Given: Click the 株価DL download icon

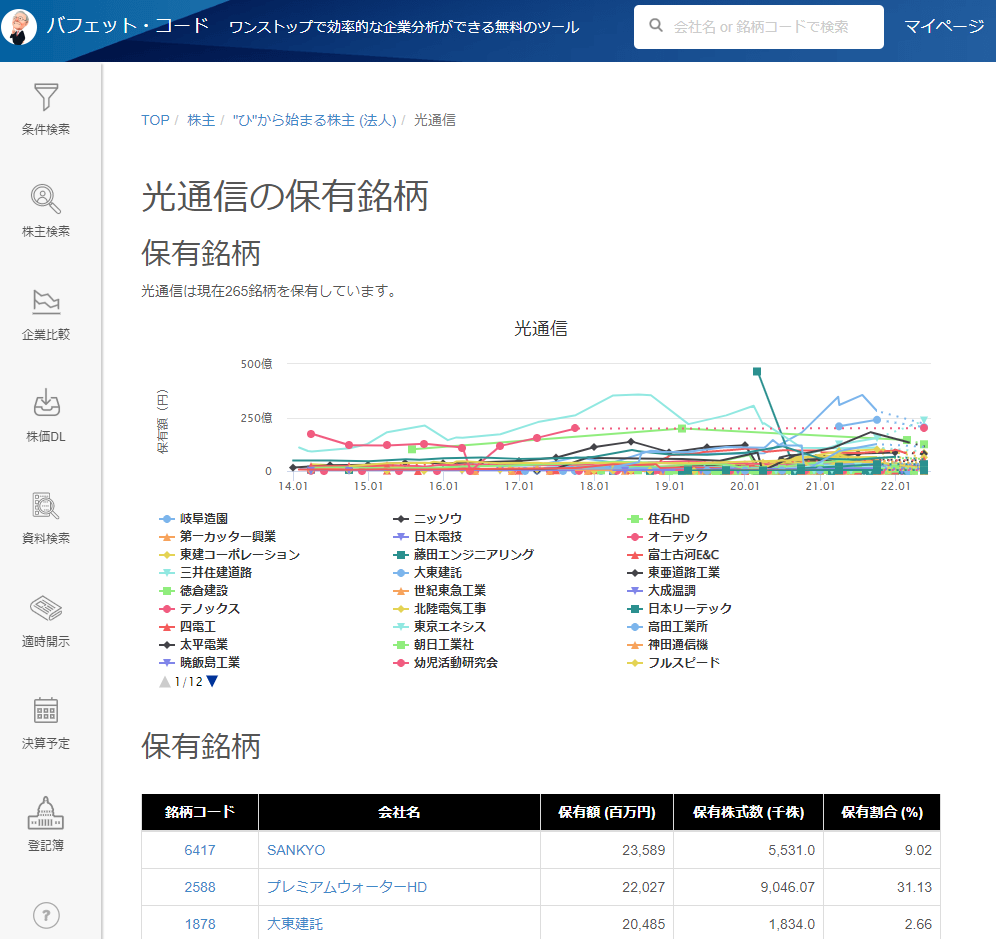Looking at the screenshot, I should point(46,404).
